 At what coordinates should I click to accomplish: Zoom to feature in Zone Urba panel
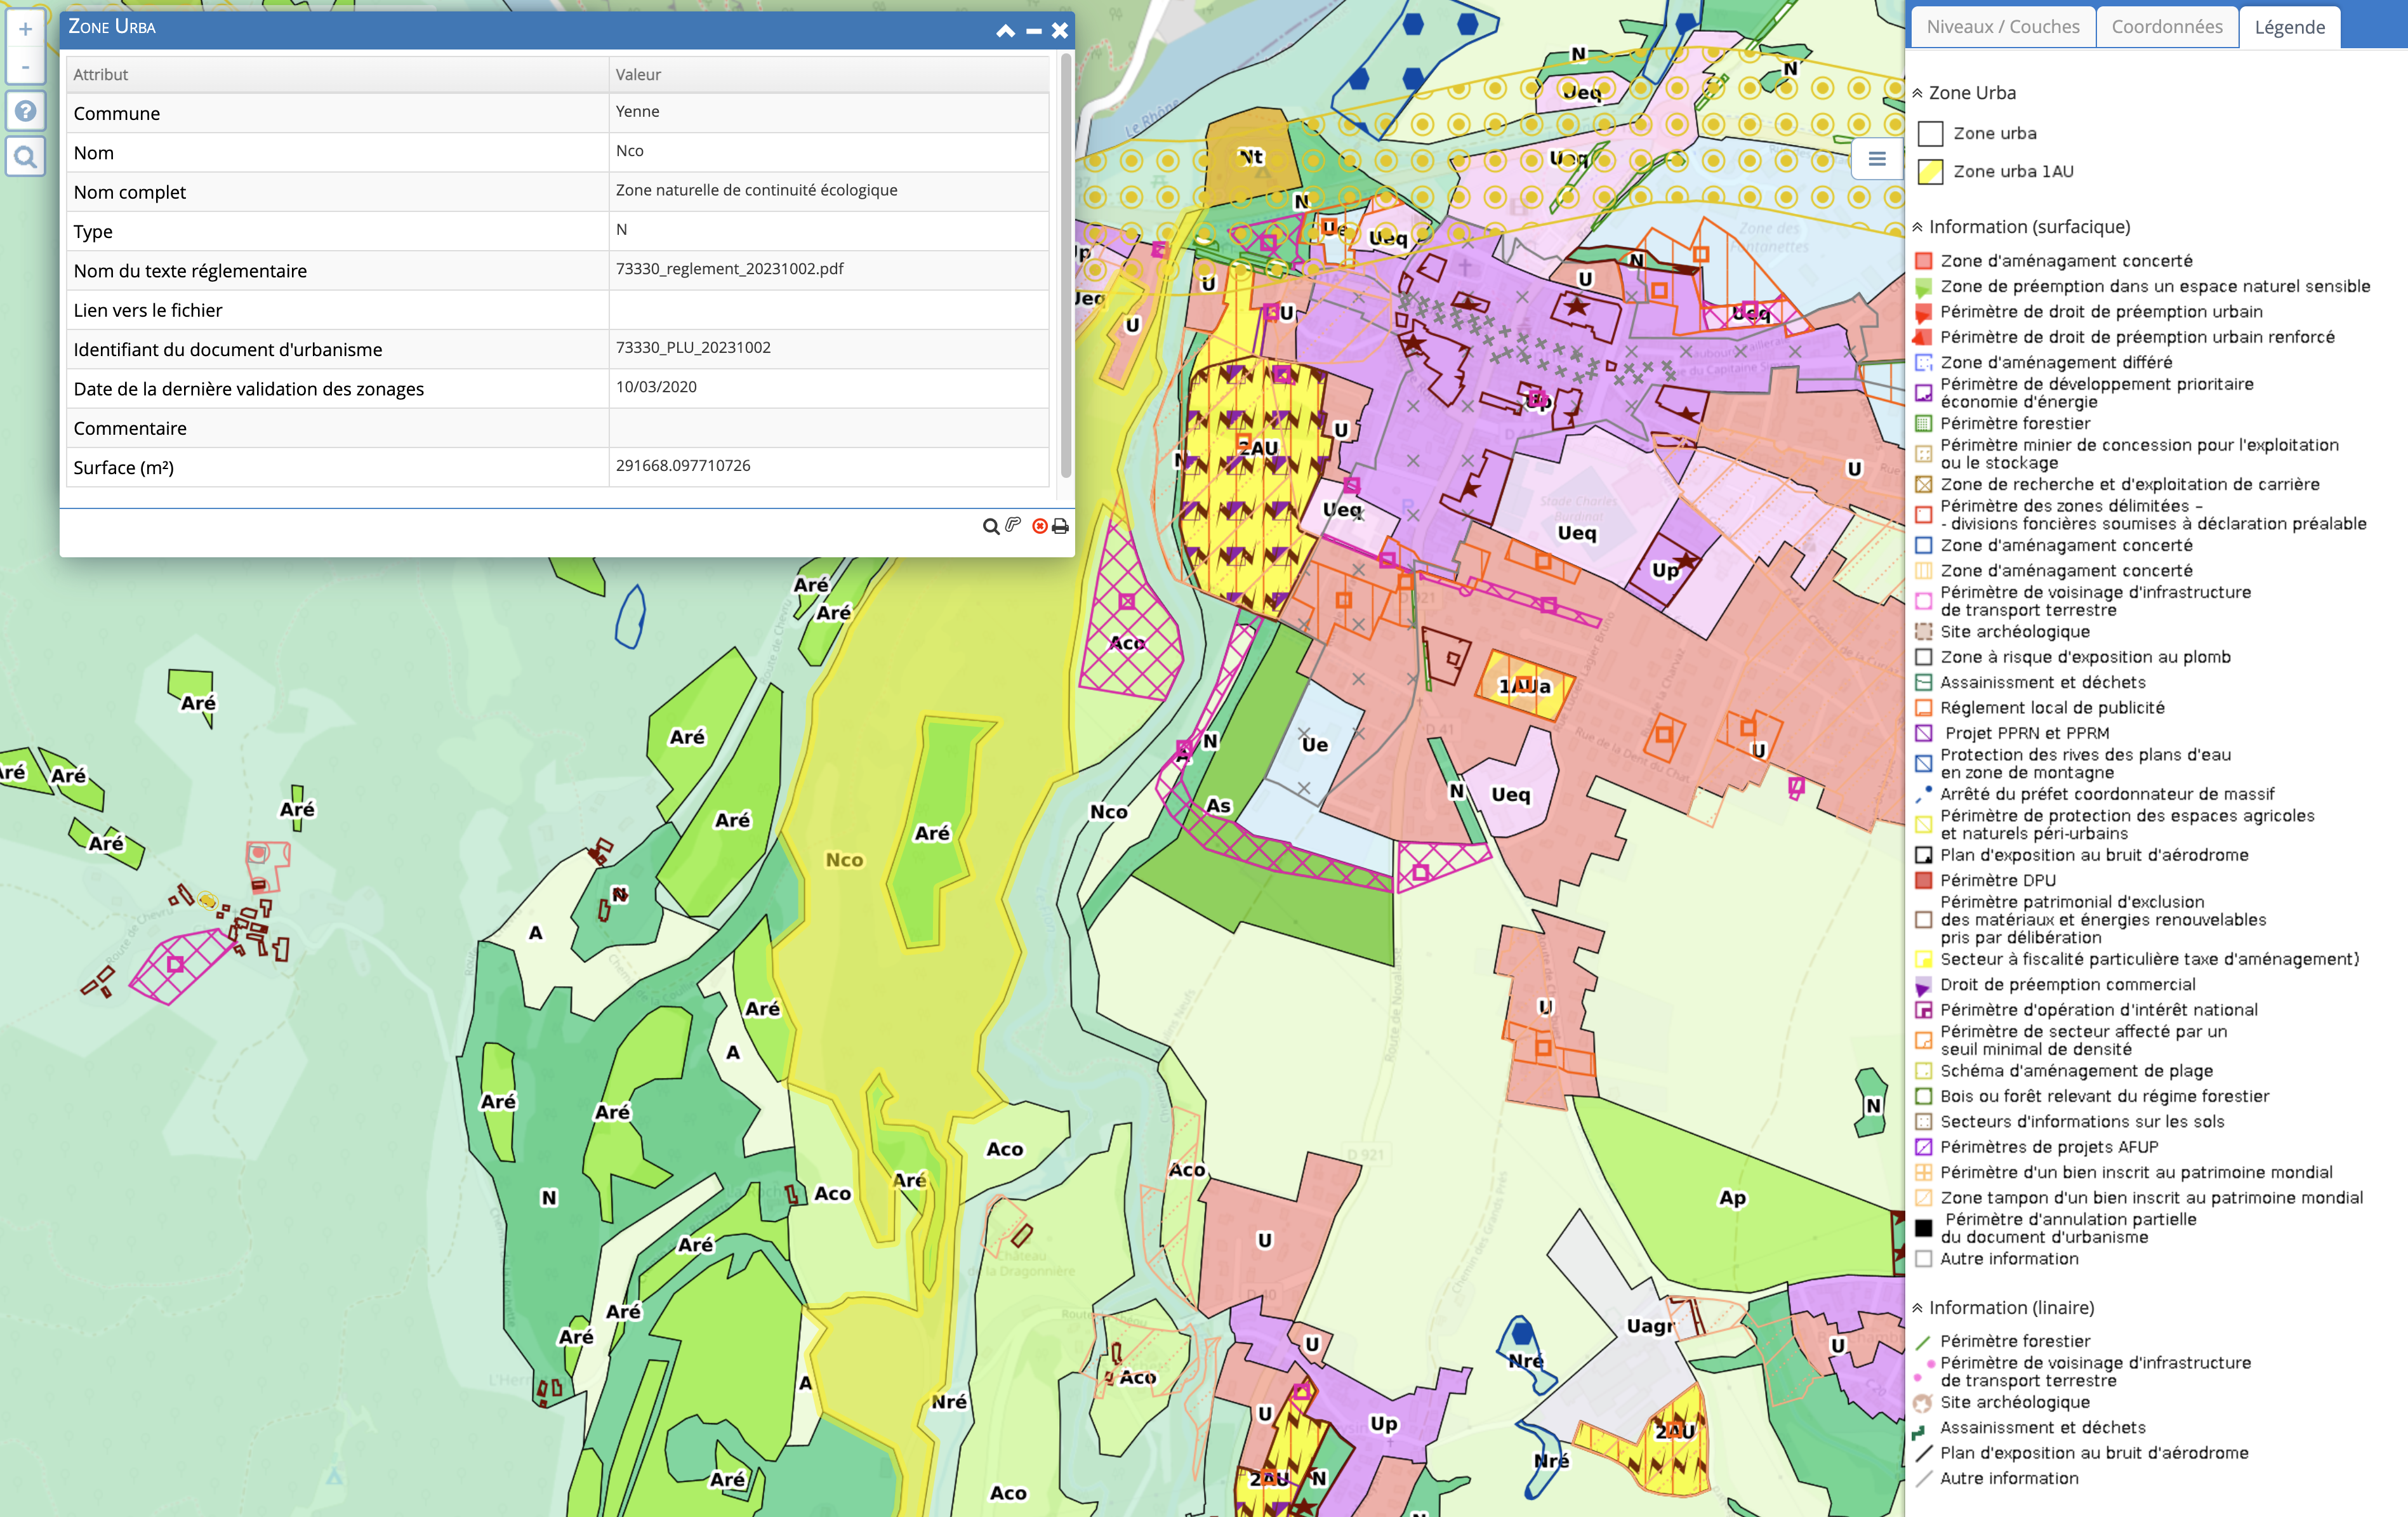coord(990,527)
